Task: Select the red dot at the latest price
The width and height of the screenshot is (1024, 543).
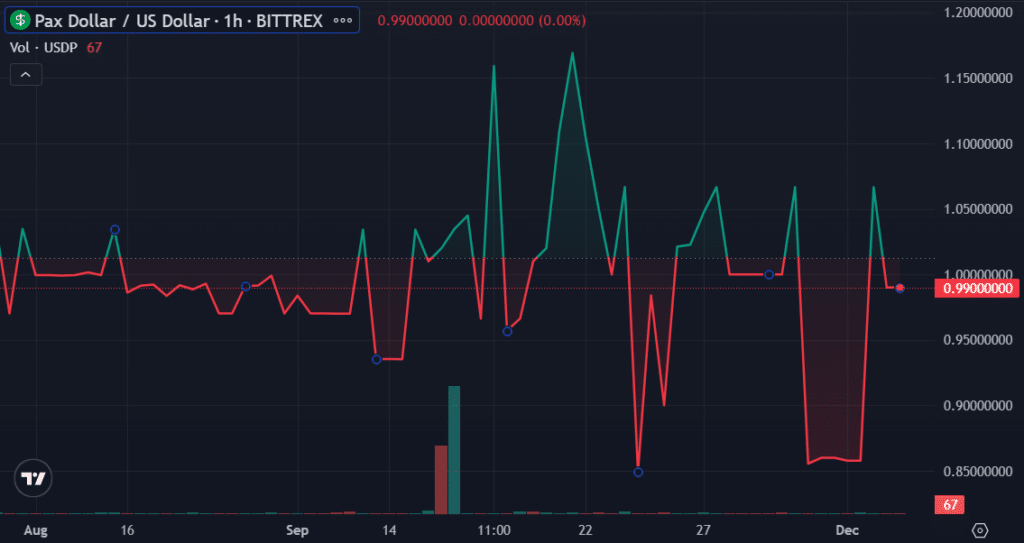Action: coord(900,288)
